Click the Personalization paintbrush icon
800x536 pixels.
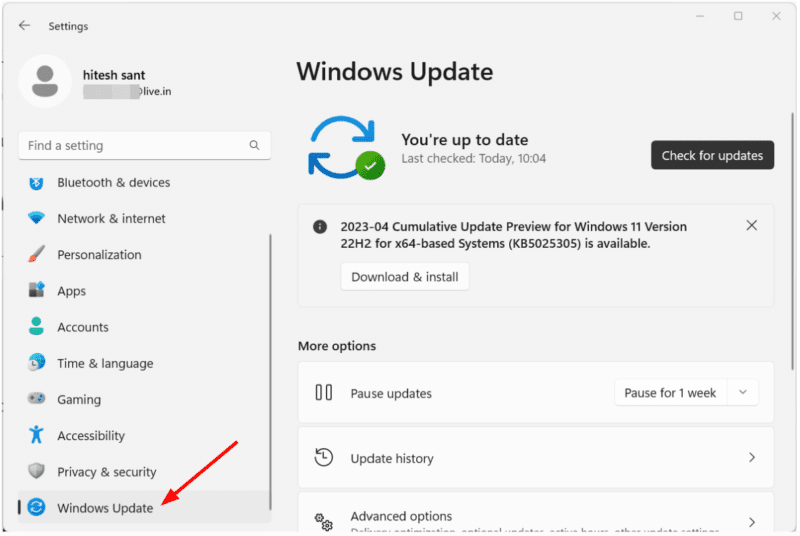click(36, 254)
